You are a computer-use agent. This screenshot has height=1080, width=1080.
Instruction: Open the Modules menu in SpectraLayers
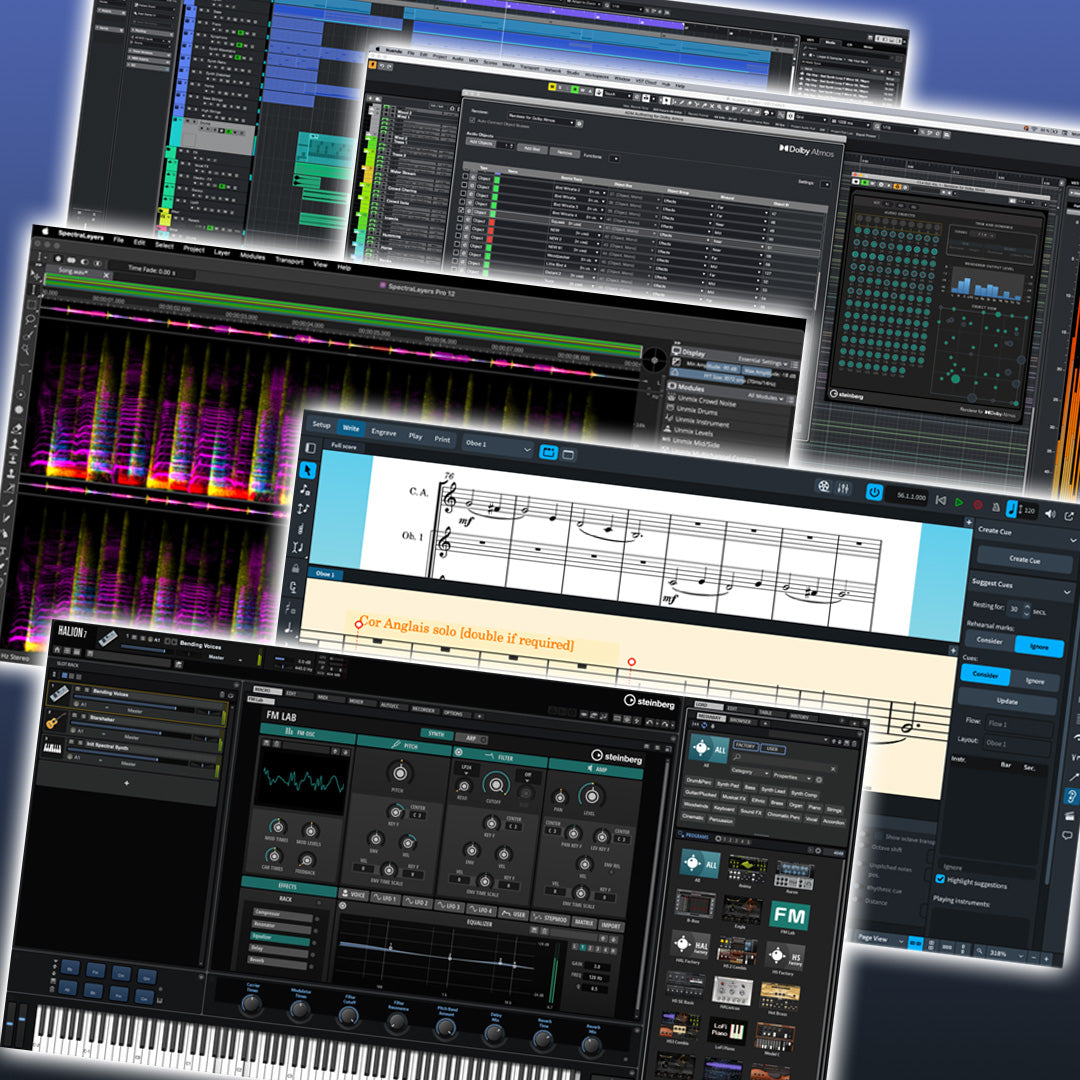click(x=252, y=256)
